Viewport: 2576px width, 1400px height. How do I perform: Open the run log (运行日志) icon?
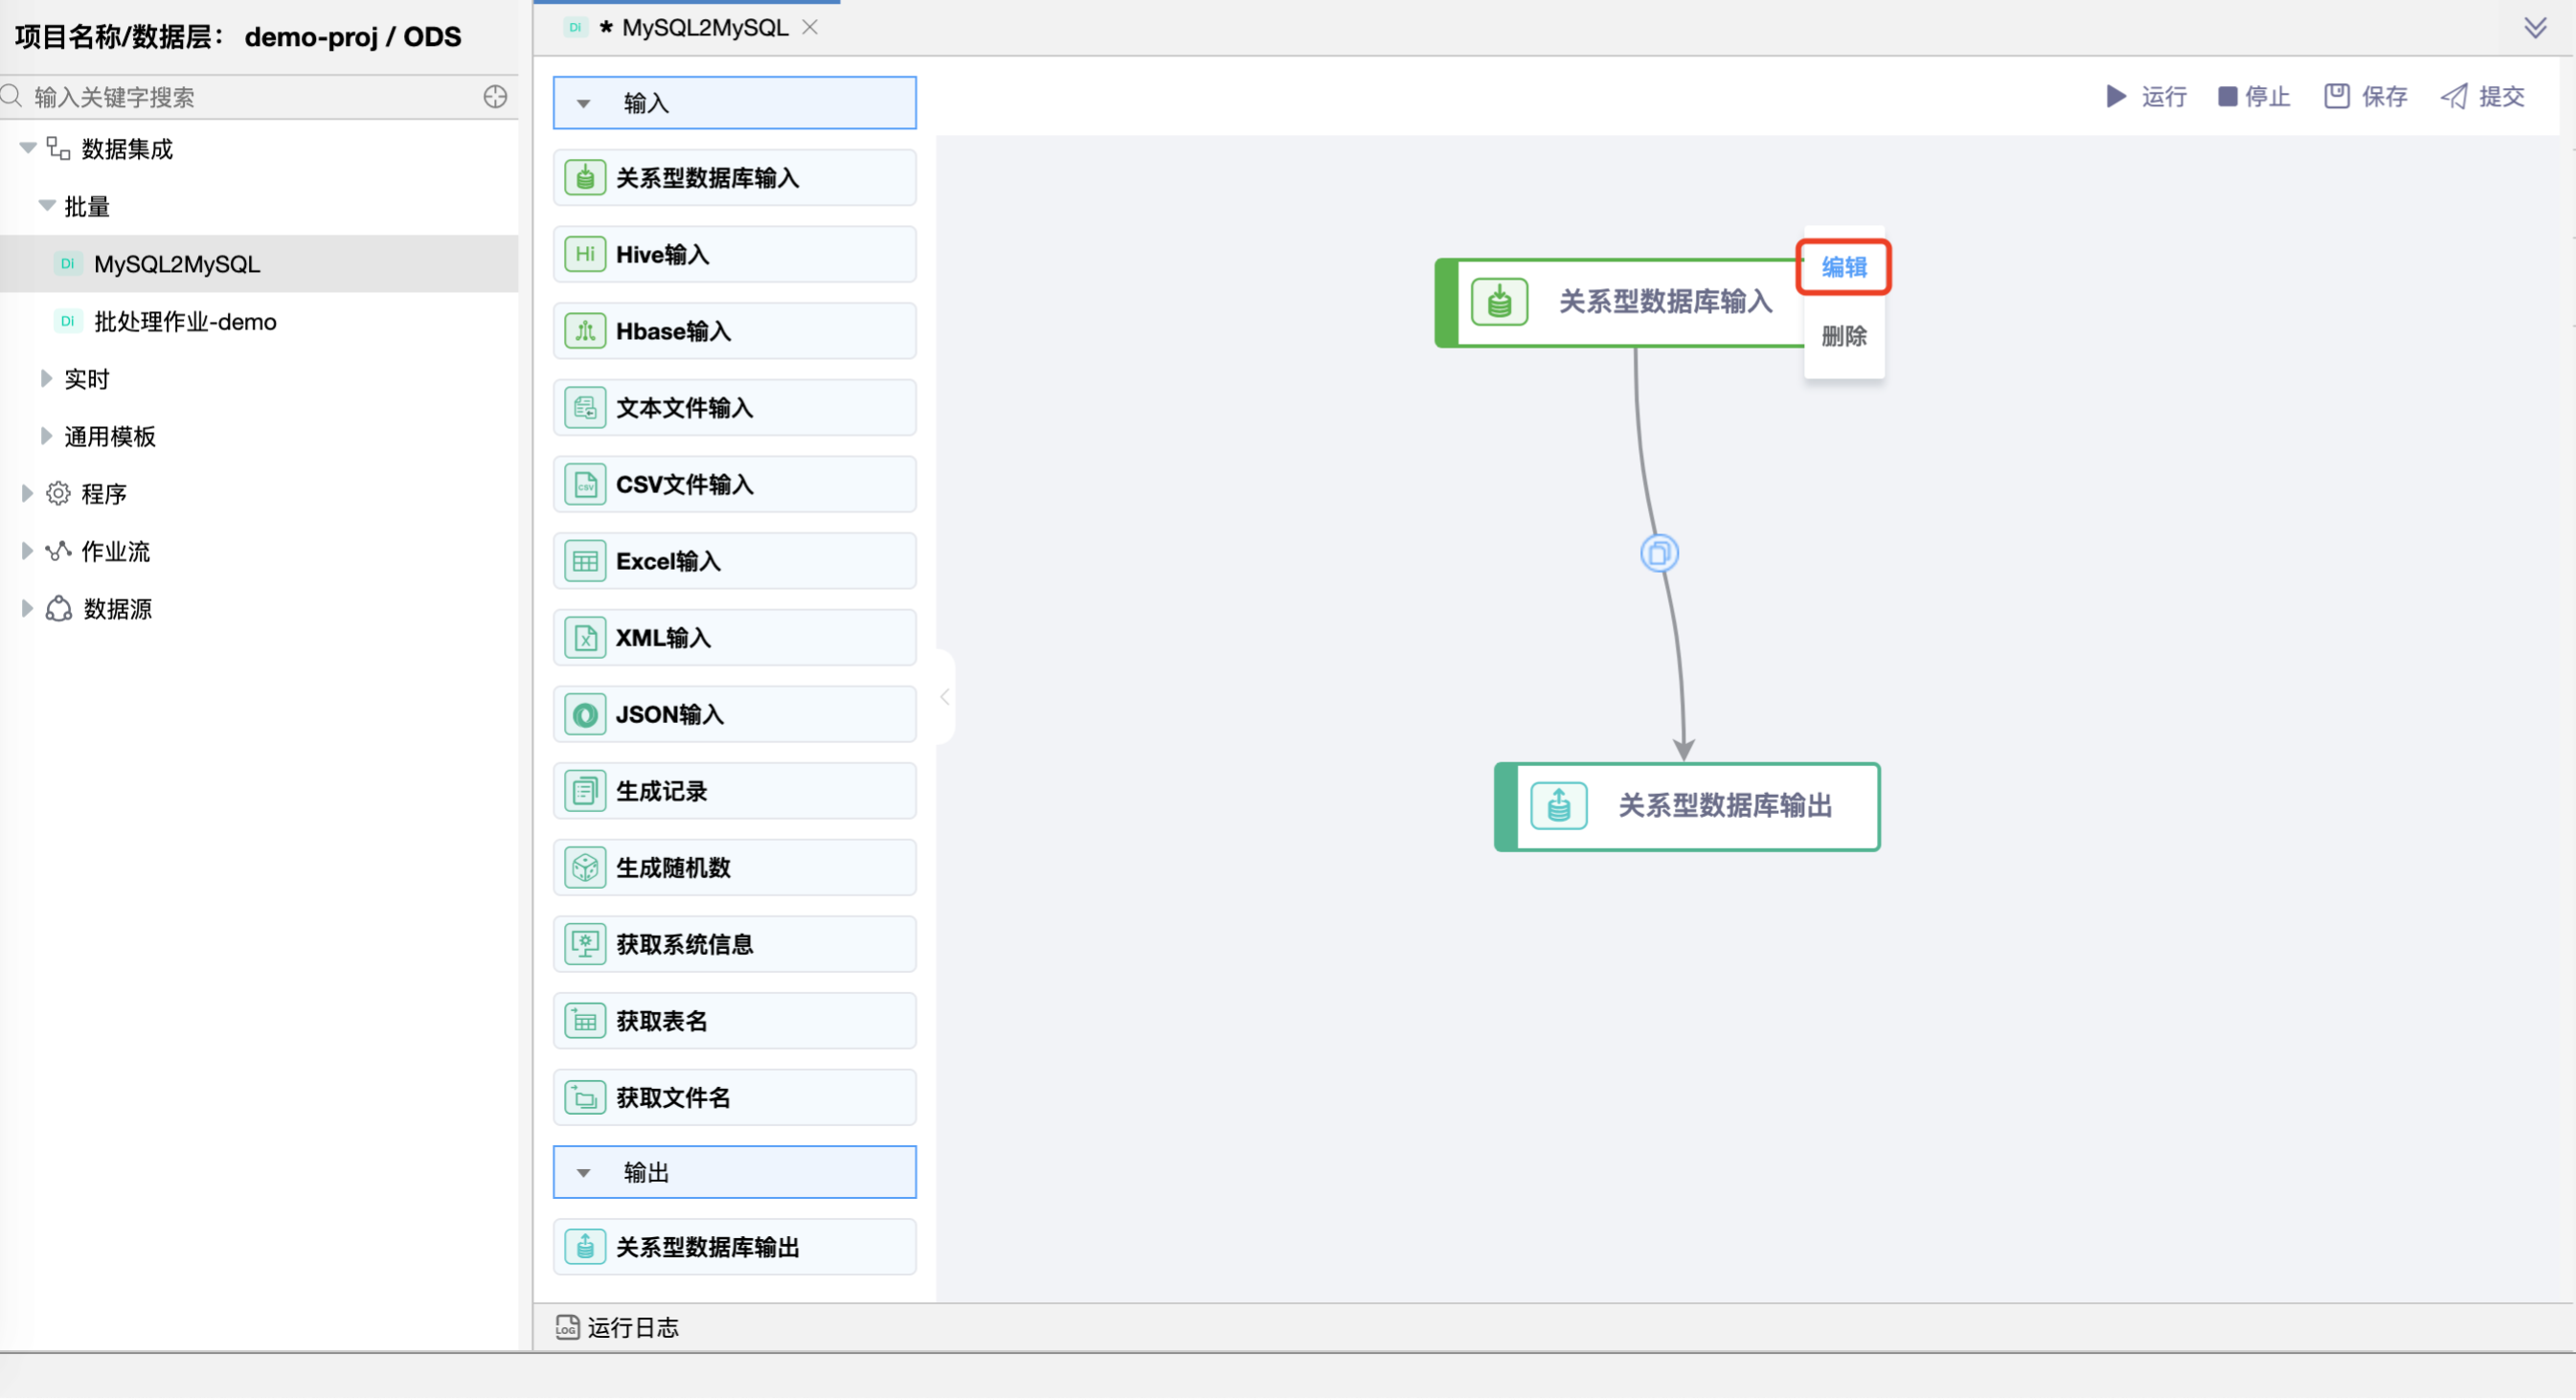[x=567, y=1327]
